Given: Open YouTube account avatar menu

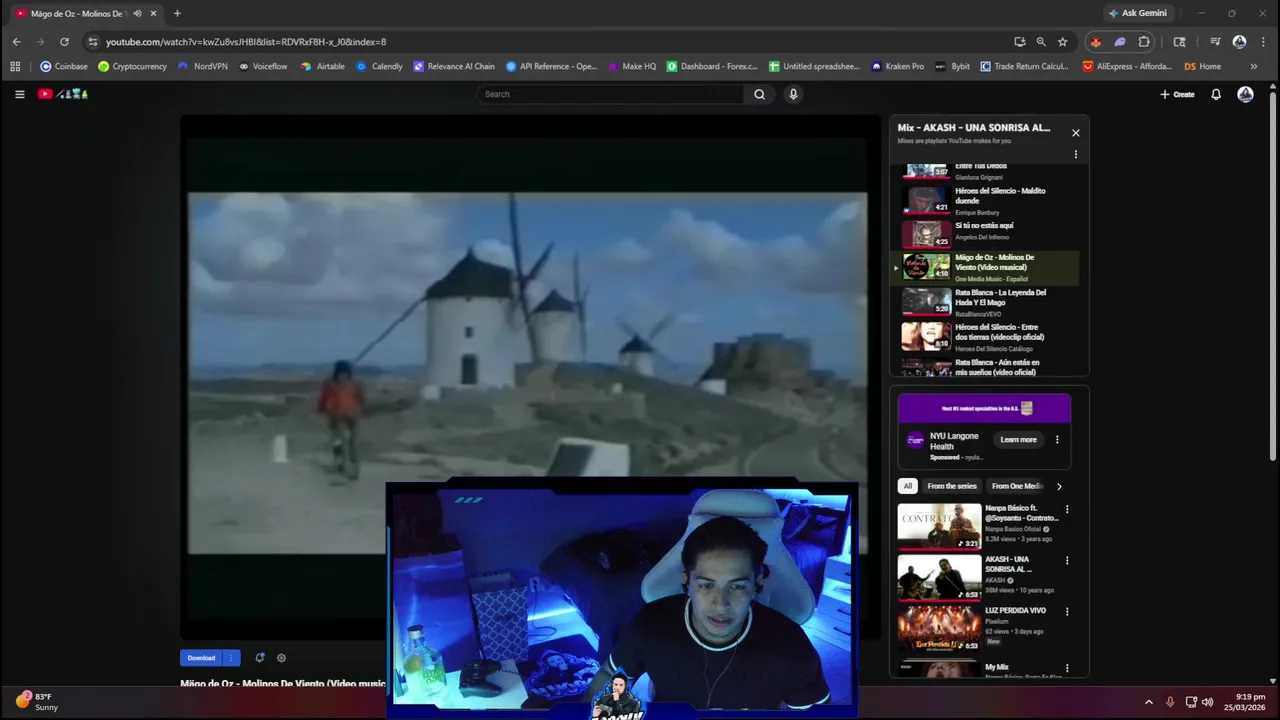Looking at the screenshot, I should (1245, 94).
